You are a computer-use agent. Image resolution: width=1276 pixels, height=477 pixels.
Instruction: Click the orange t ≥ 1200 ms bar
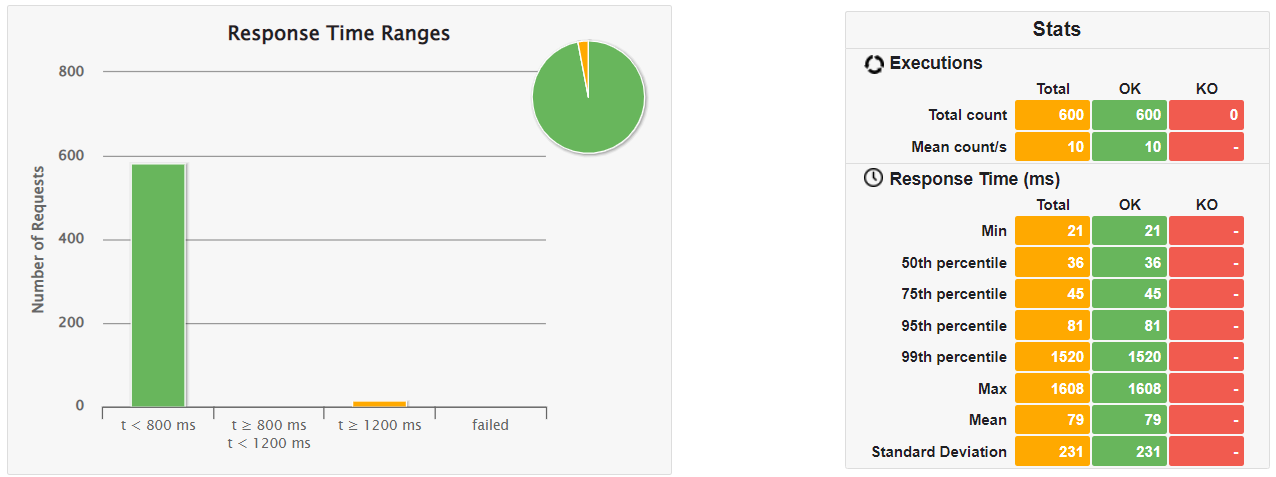[380, 403]
